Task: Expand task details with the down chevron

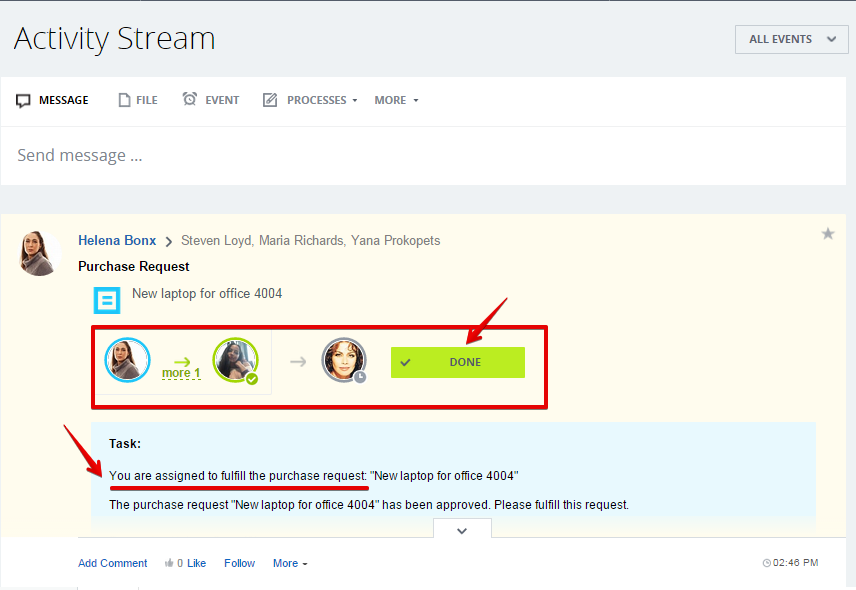Action: coord(462,530)
